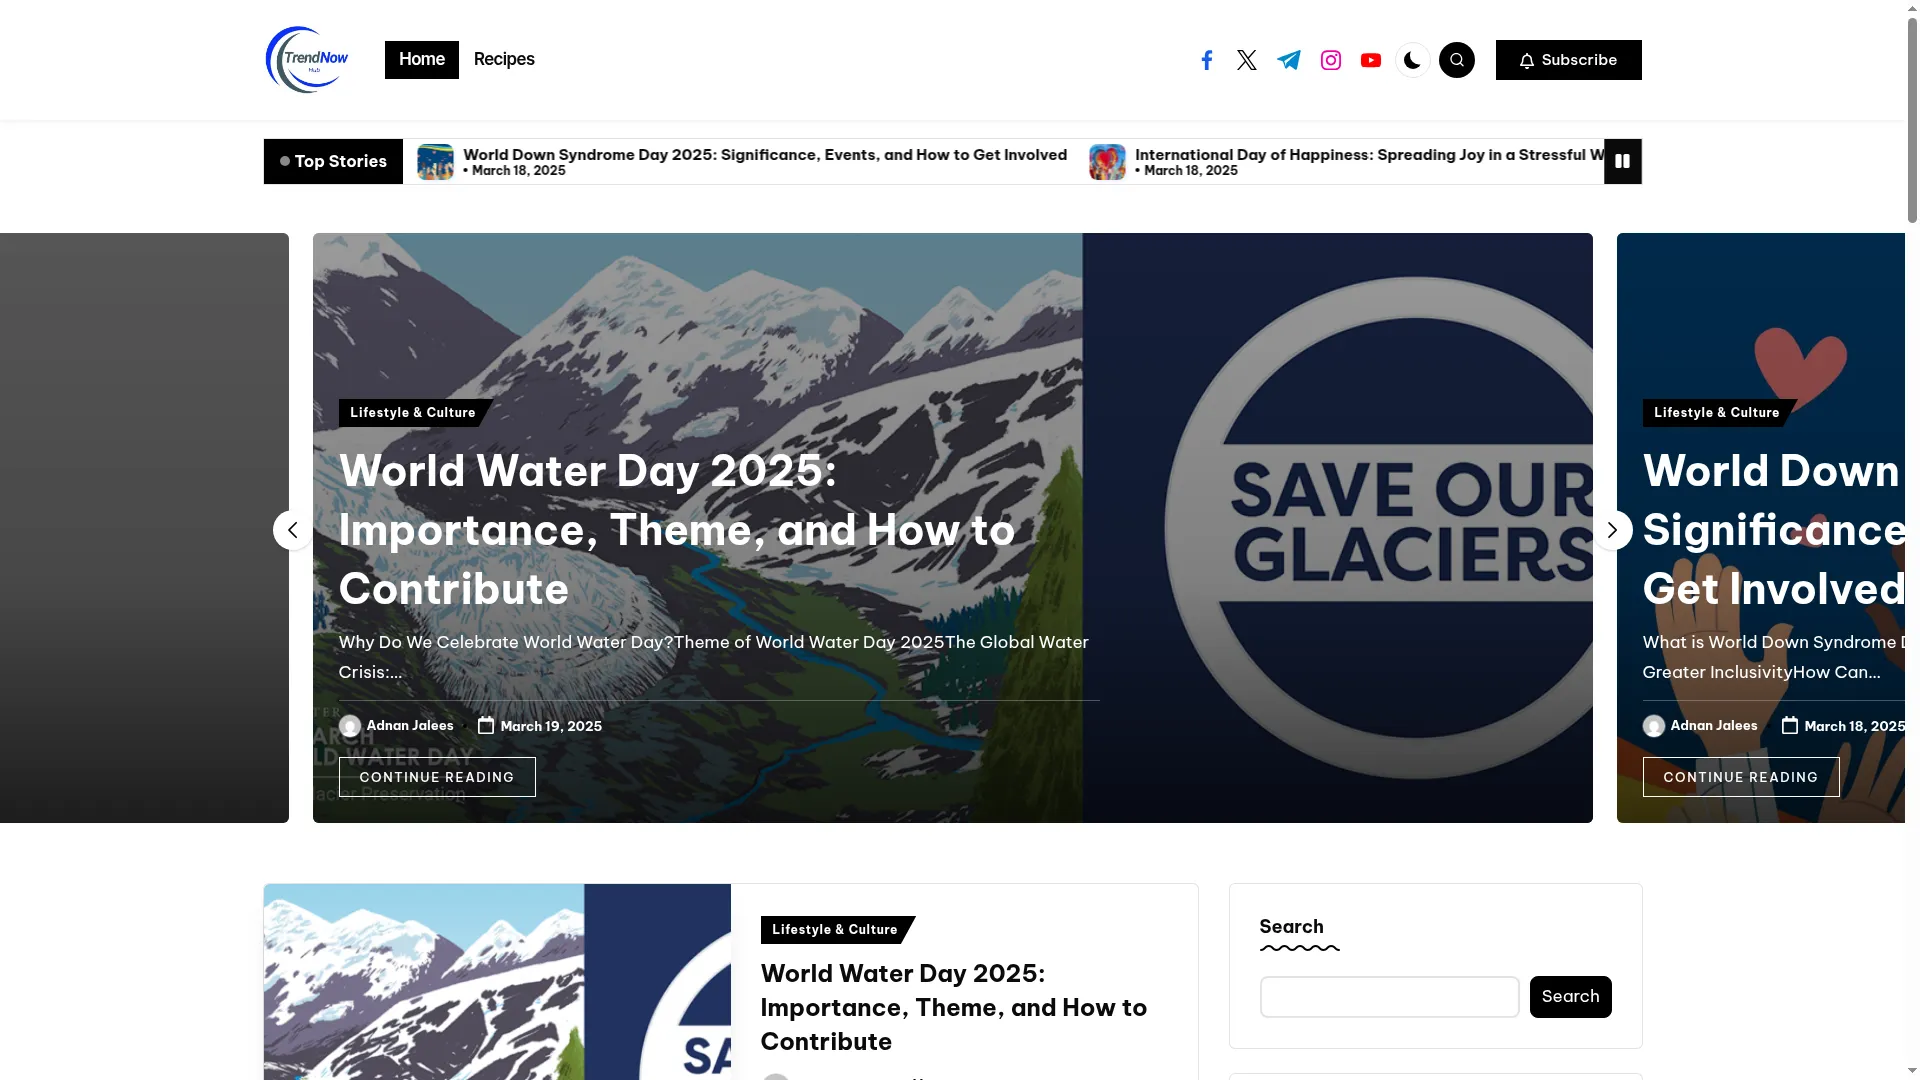Screen dimensions: 1920x1080
Task: Open the Instagram social icon
Action: 1331,60
